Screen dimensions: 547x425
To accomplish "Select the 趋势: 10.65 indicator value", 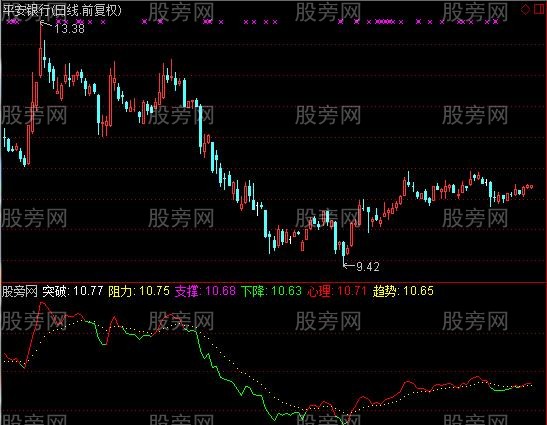I will (403, 291).
